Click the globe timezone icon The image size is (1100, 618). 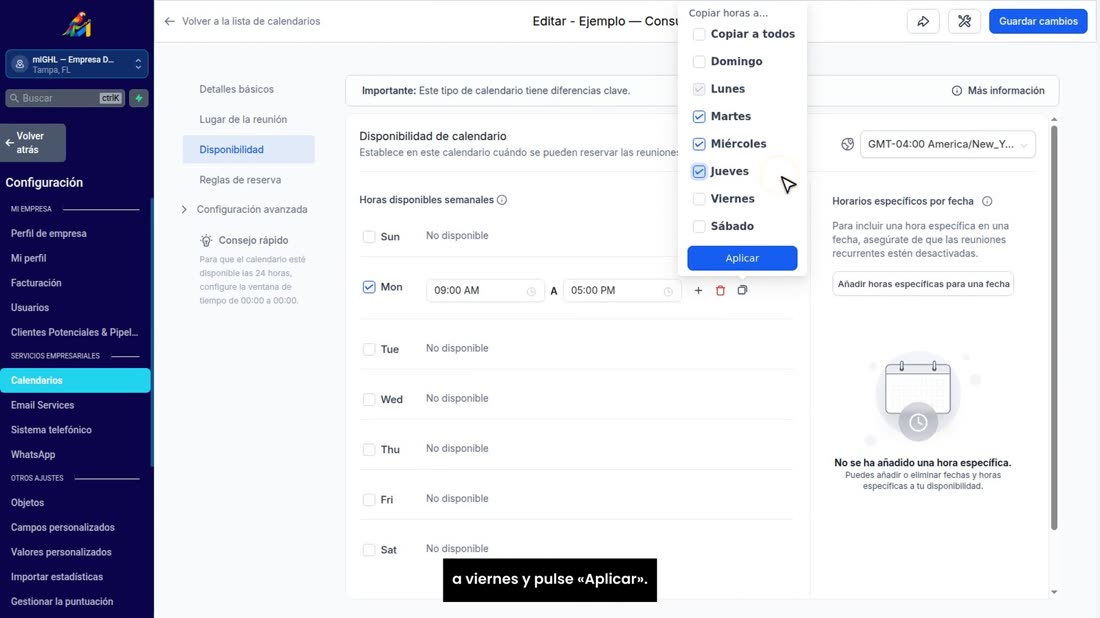(847, 144)
